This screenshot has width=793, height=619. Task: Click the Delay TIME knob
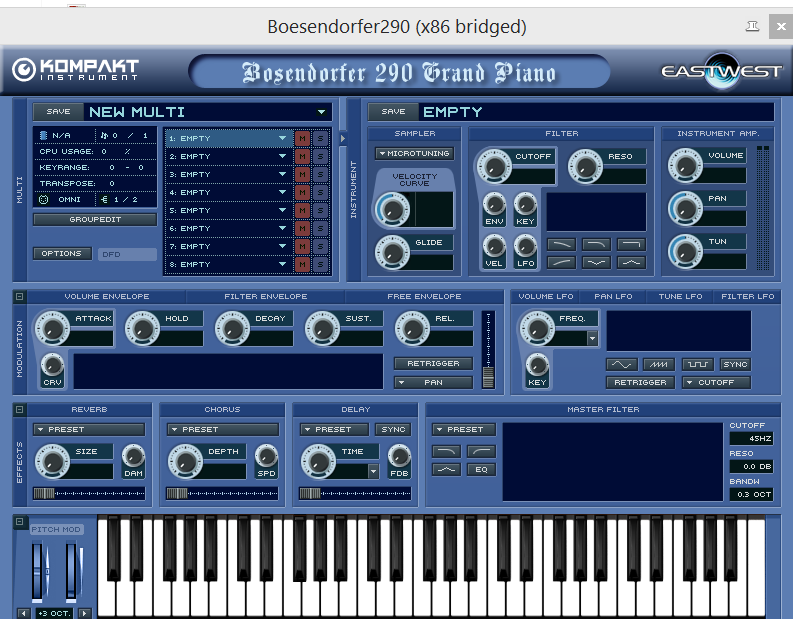tap(318, 461)
